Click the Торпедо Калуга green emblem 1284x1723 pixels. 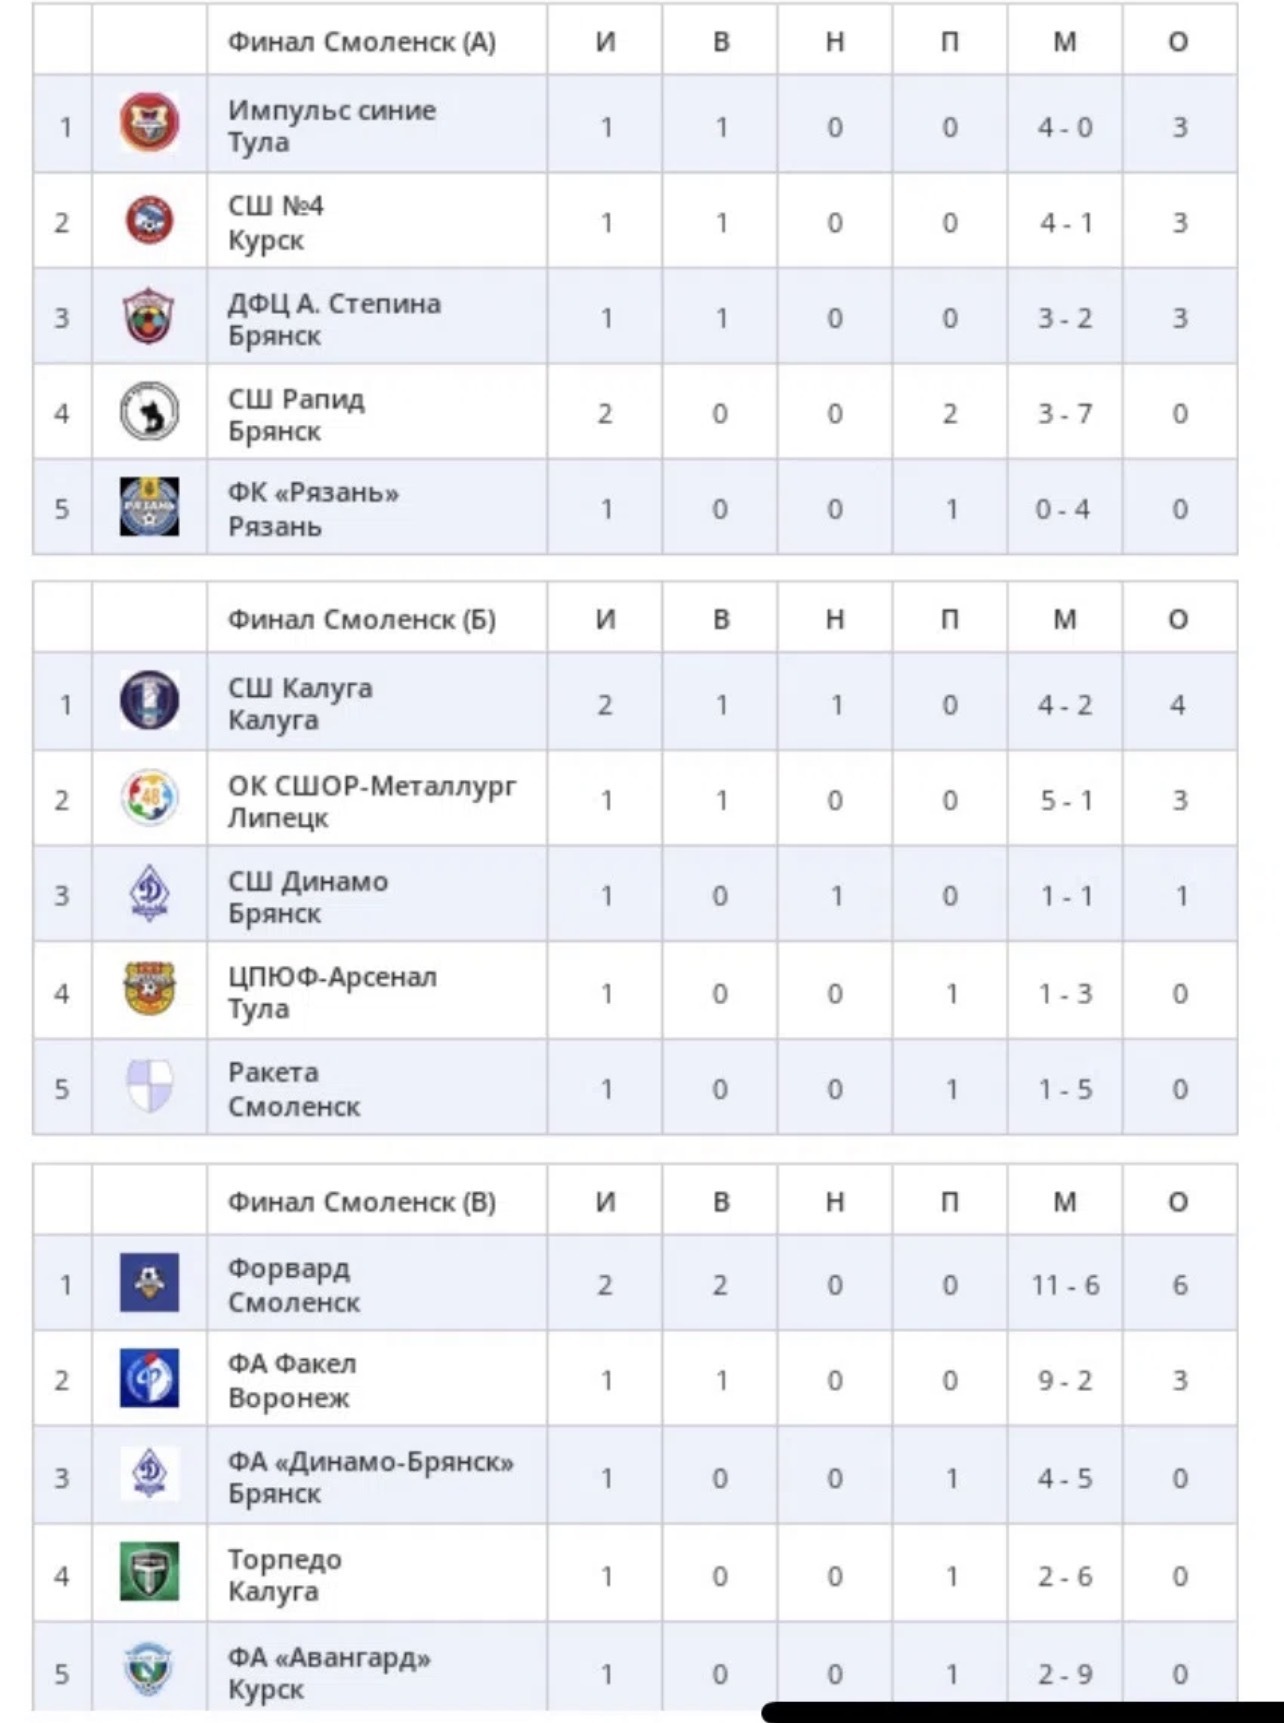click(149, 1572)
